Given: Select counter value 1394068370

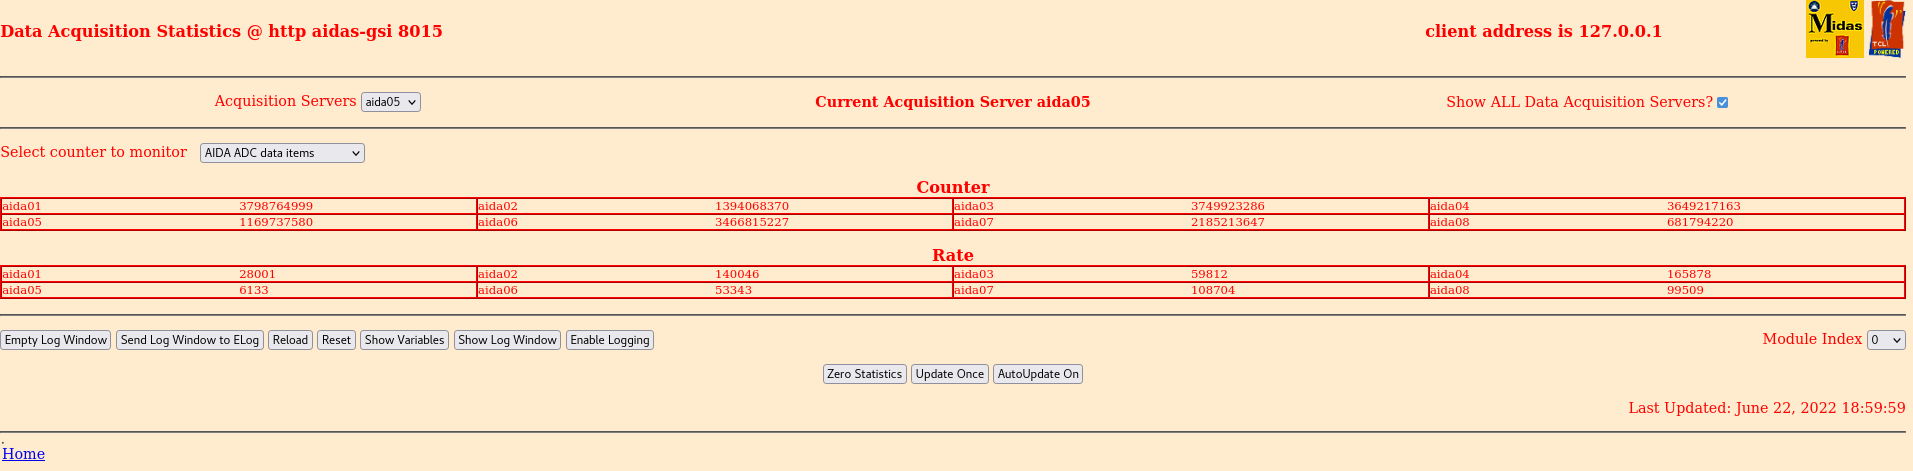Looking at the screenshot, I should pos(752,206).
